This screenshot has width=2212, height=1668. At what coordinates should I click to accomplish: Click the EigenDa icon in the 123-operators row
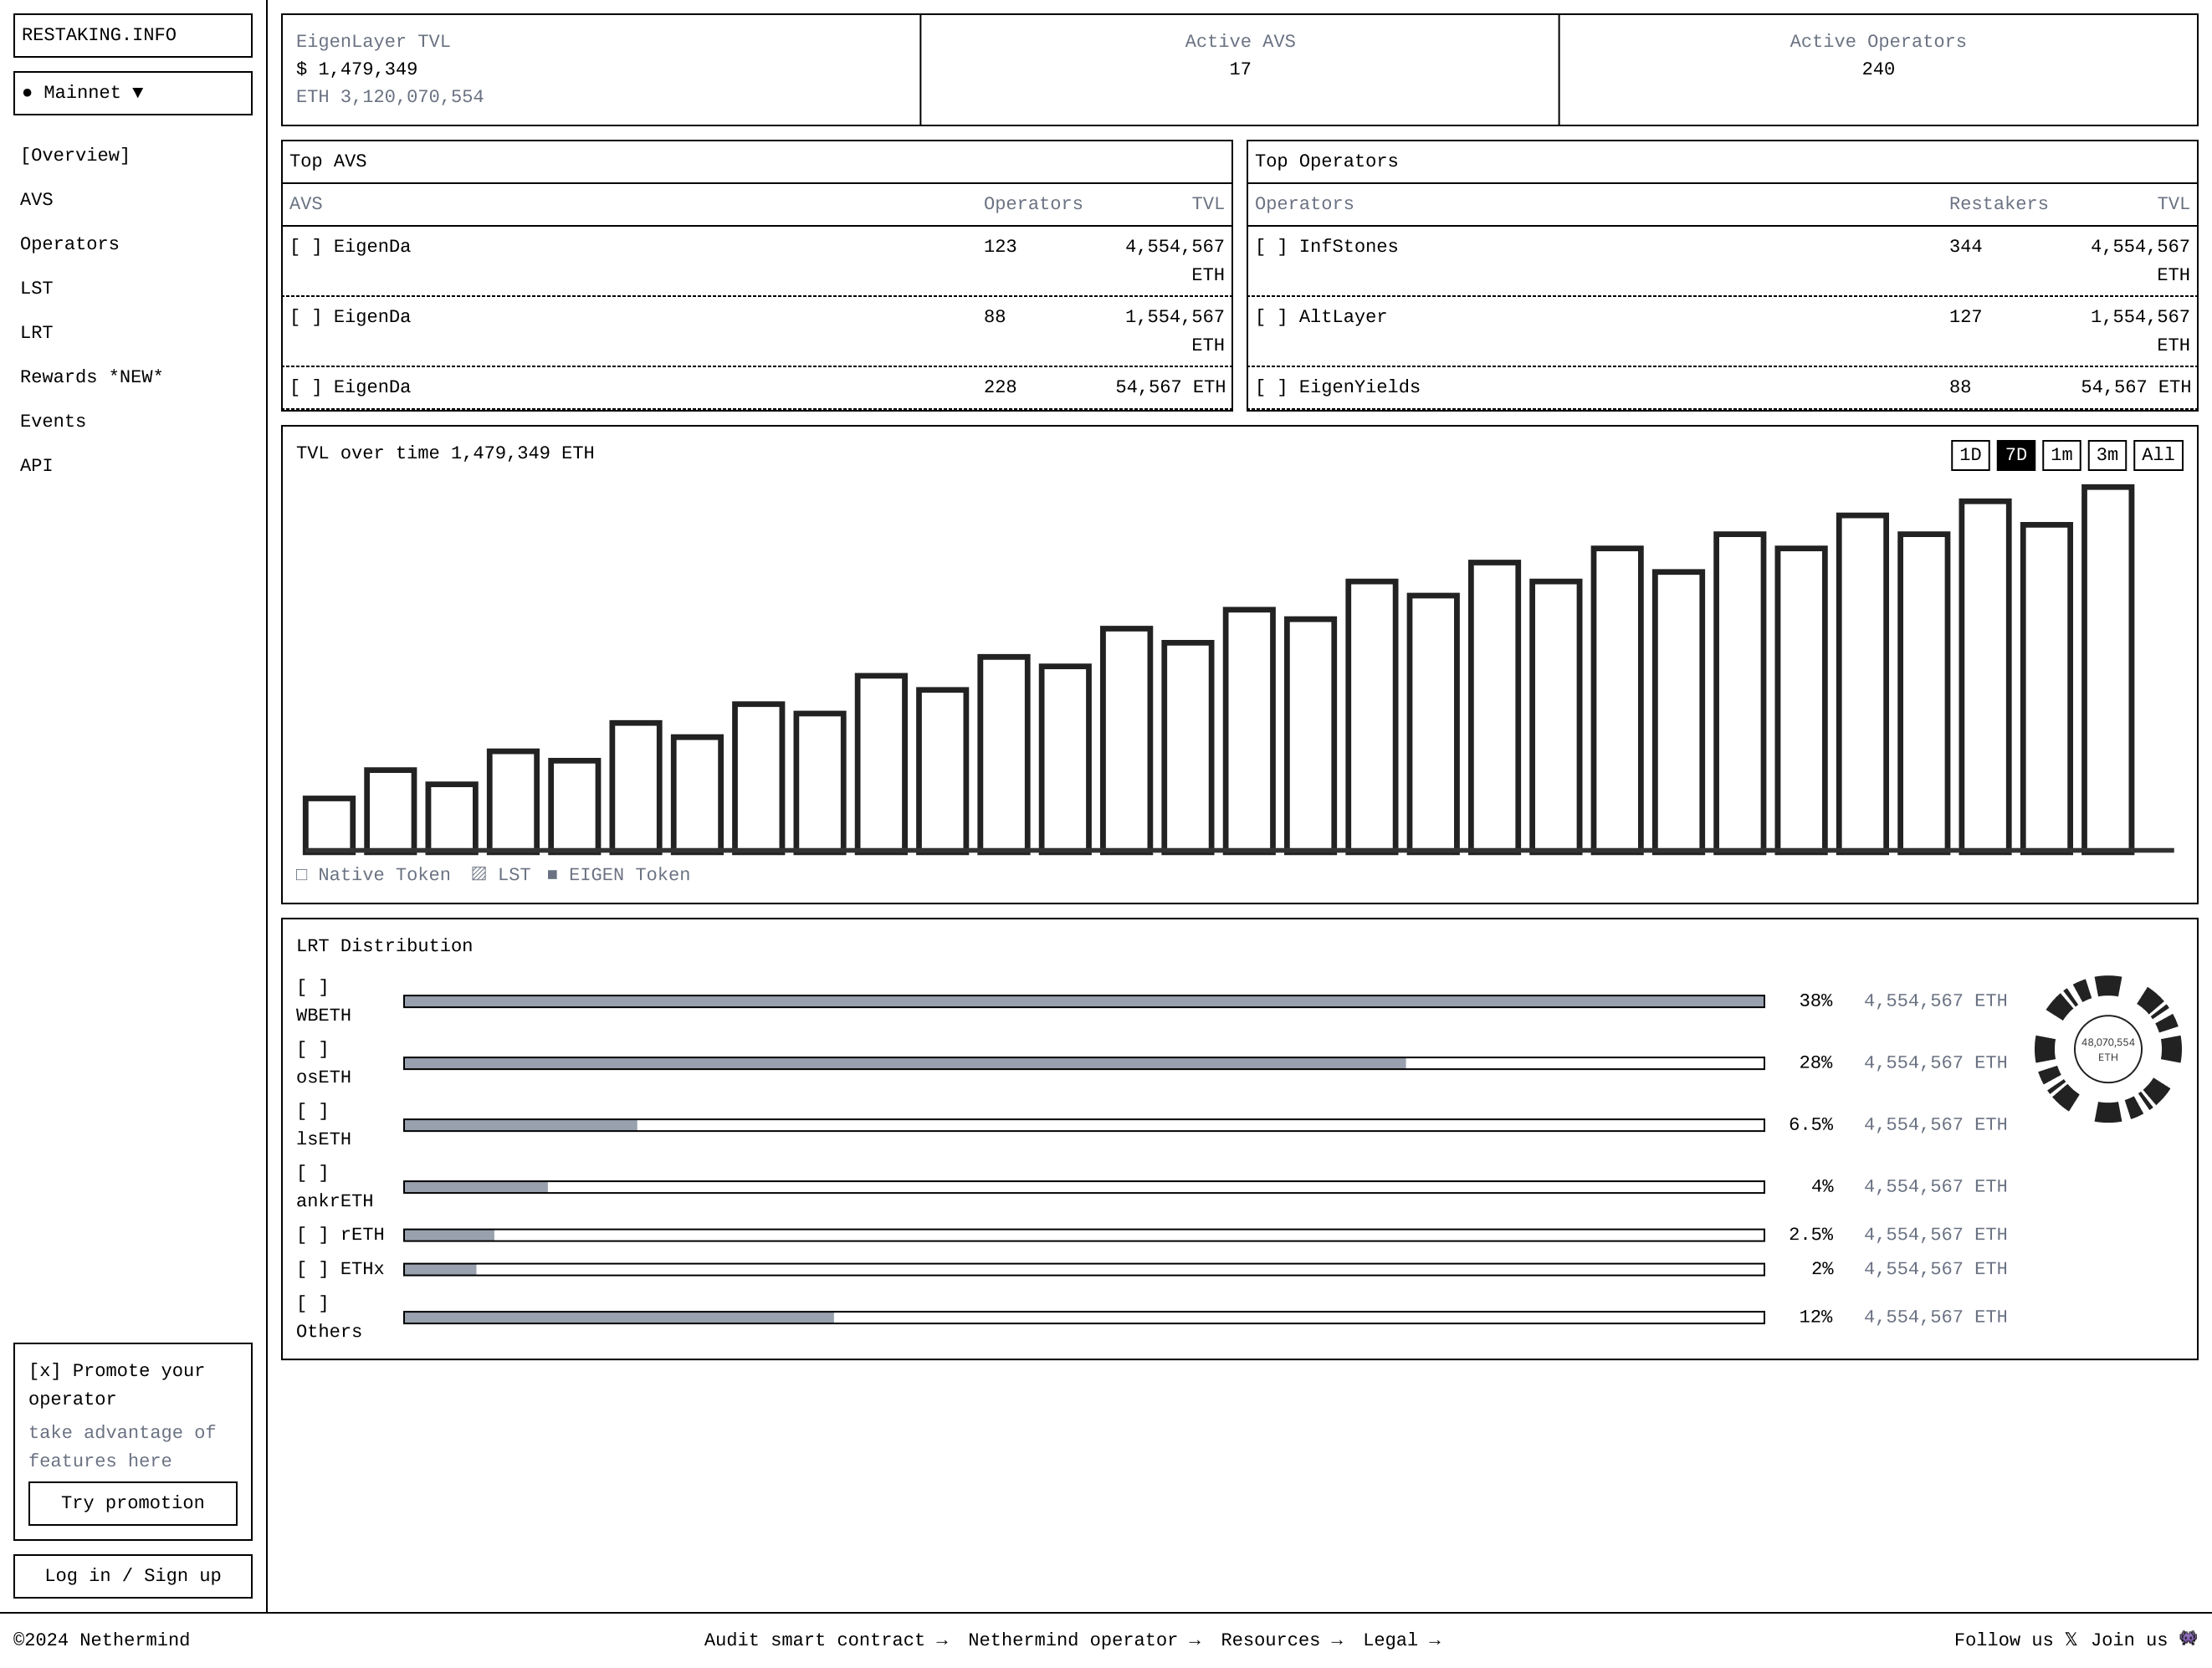tap(306, 247)
